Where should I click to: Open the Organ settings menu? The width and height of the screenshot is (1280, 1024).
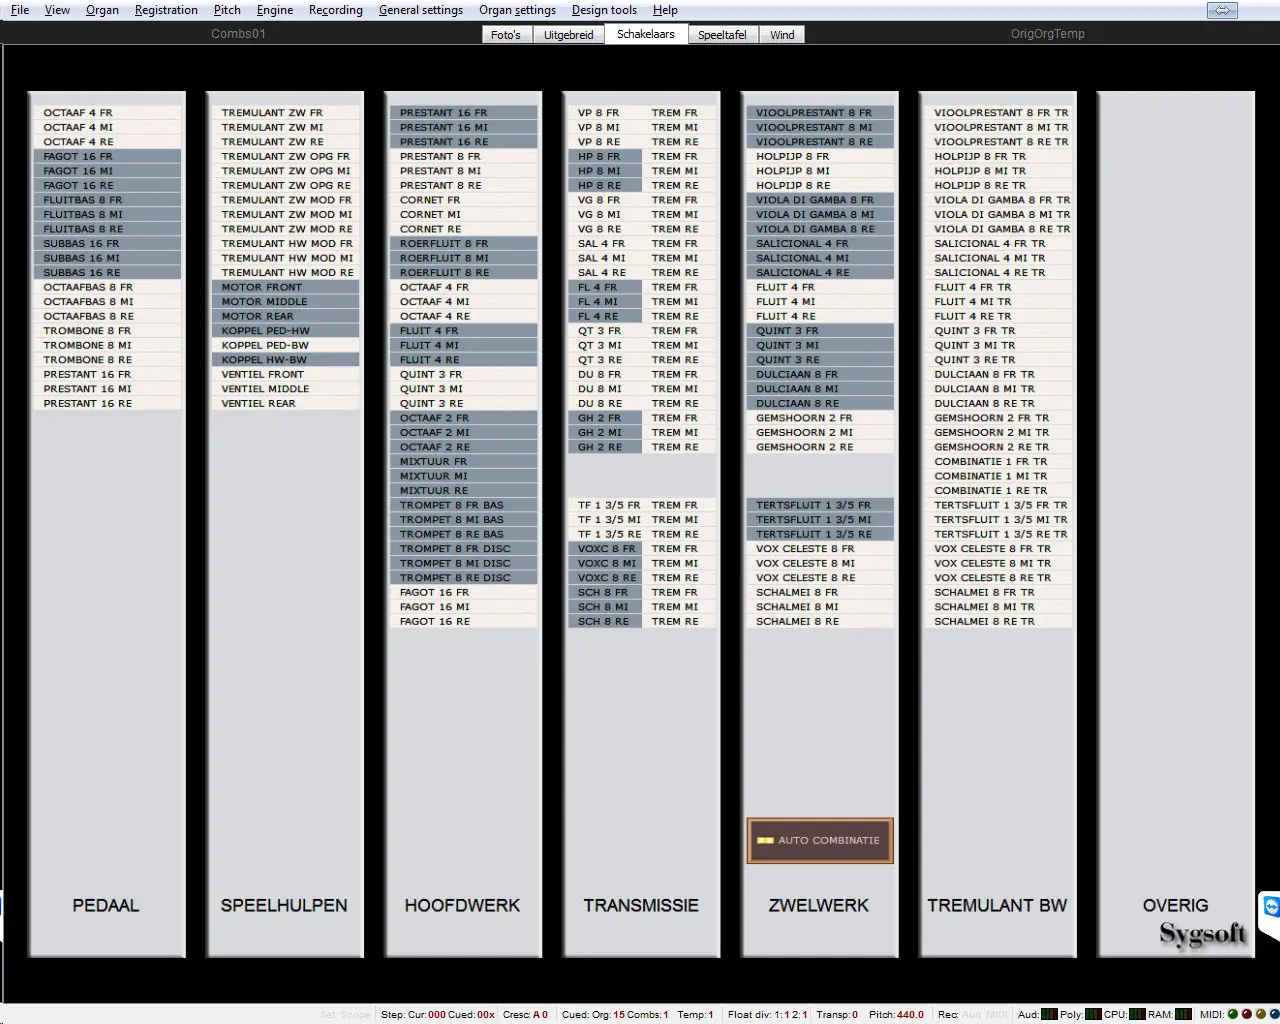[x=517, y=10]
